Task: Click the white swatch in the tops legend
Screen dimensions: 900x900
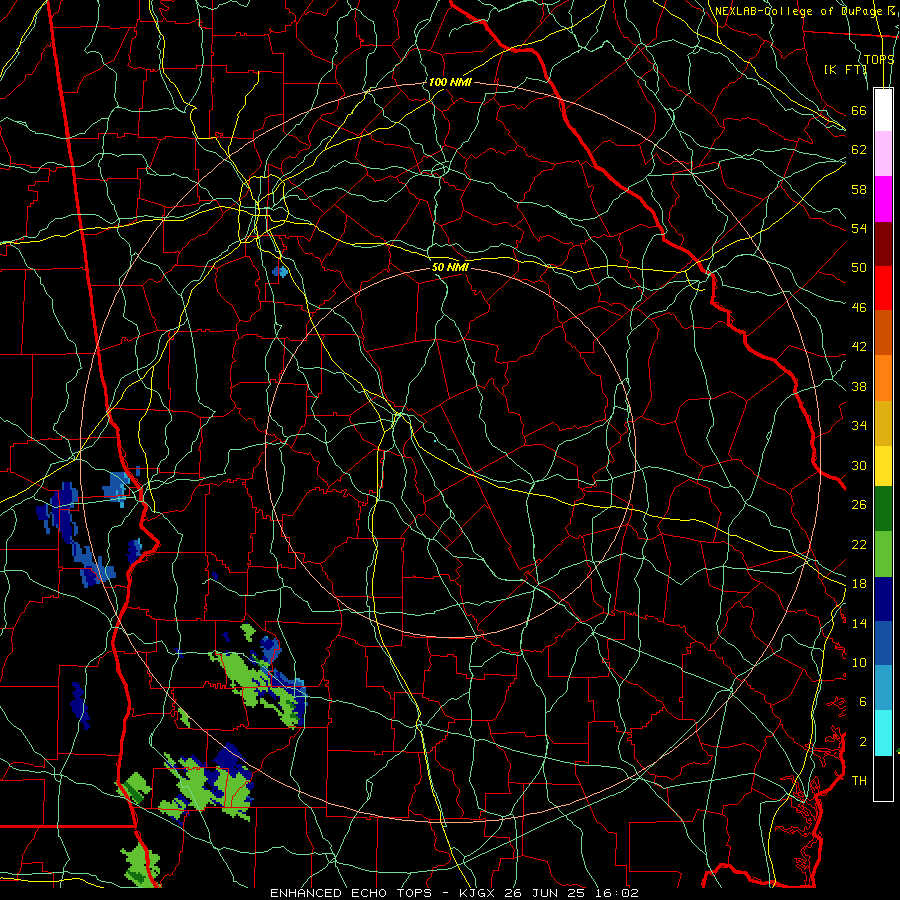Action: click(x=883, y=110)
